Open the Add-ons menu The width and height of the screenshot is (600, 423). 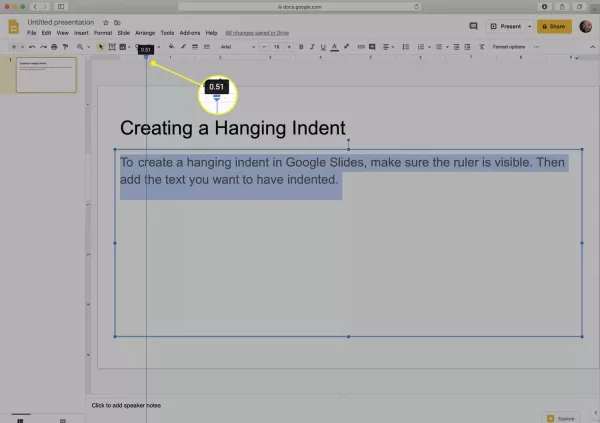click(x=190, y=33)
